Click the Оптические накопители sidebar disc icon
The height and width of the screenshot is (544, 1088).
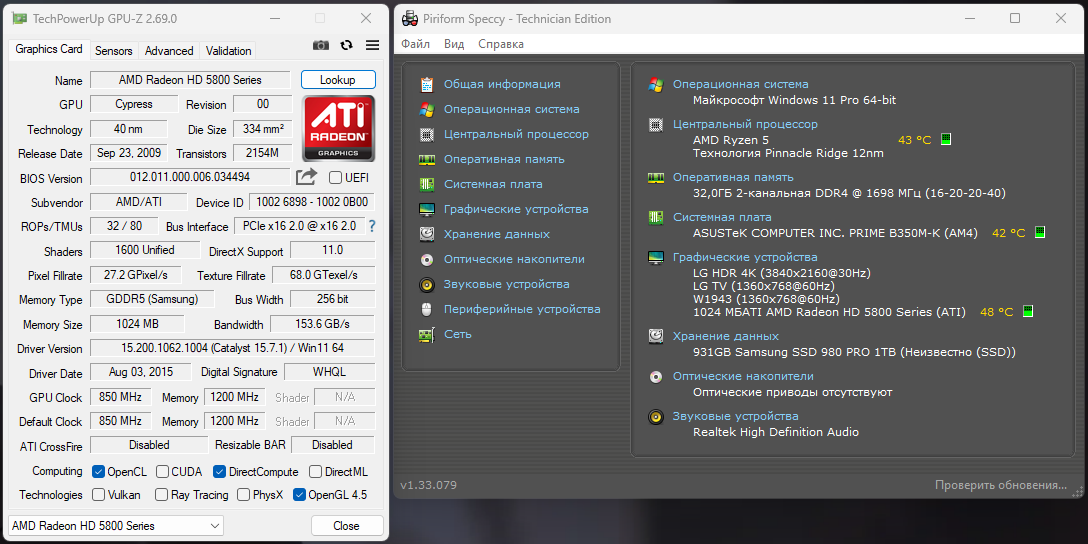point(427,260)
